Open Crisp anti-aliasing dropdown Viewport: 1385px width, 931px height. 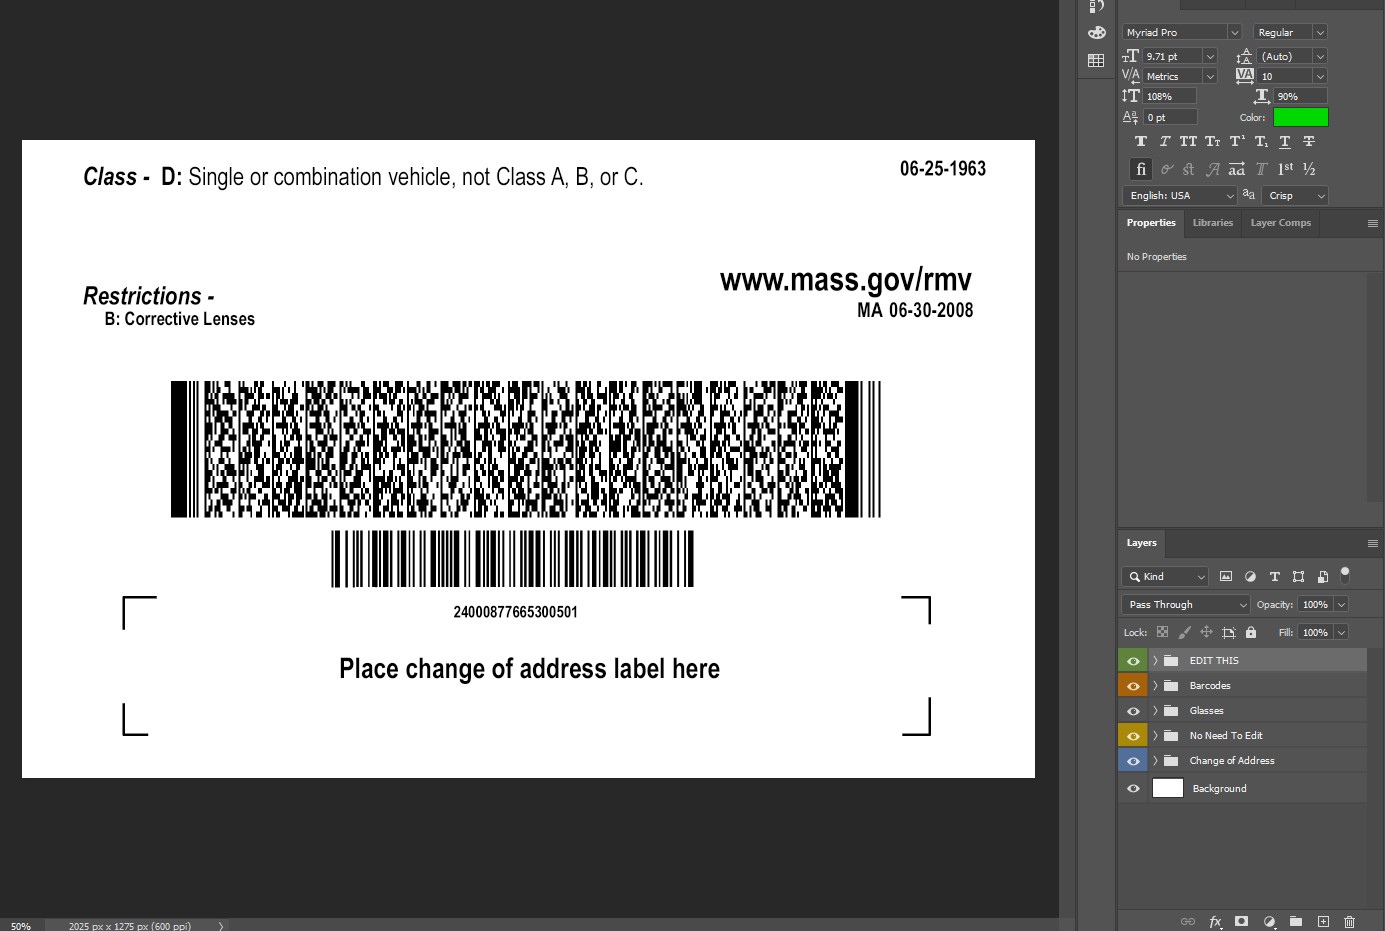pos(1295,196)
